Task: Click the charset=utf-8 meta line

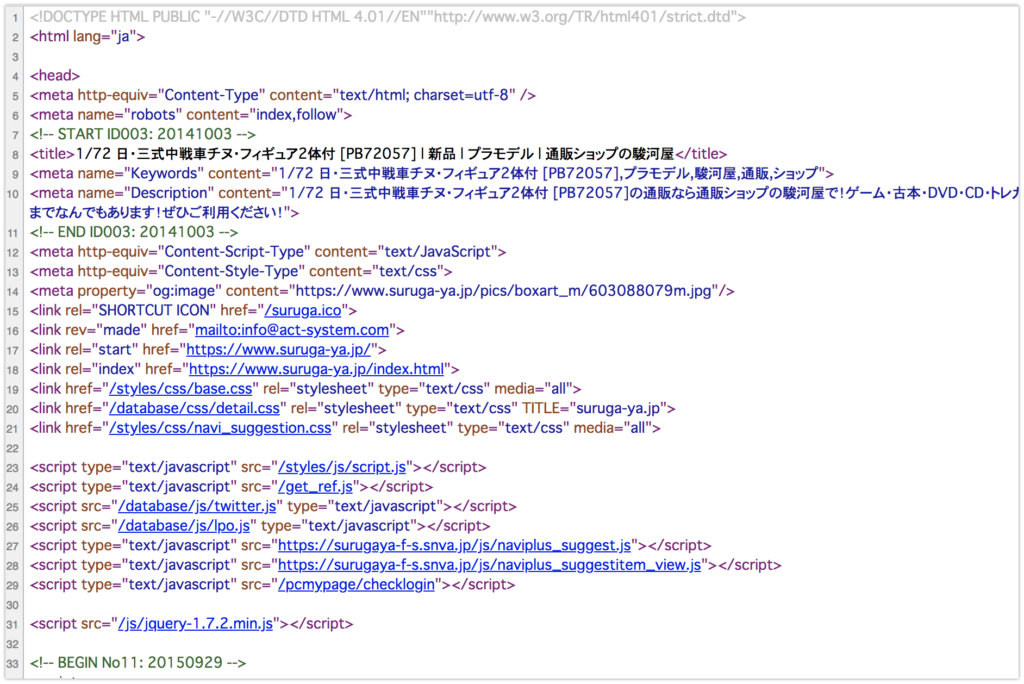Action: [283, 95]
